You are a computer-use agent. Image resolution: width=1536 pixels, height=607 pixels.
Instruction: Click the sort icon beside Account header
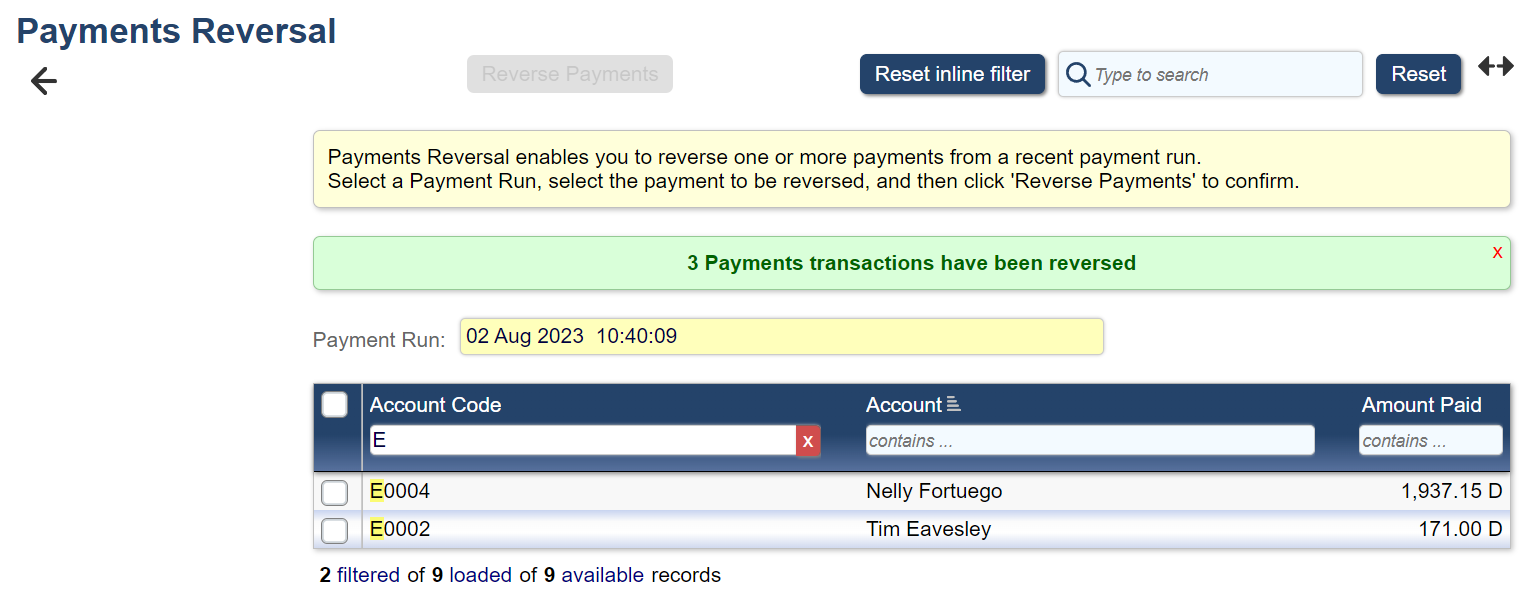pos(953,405)
